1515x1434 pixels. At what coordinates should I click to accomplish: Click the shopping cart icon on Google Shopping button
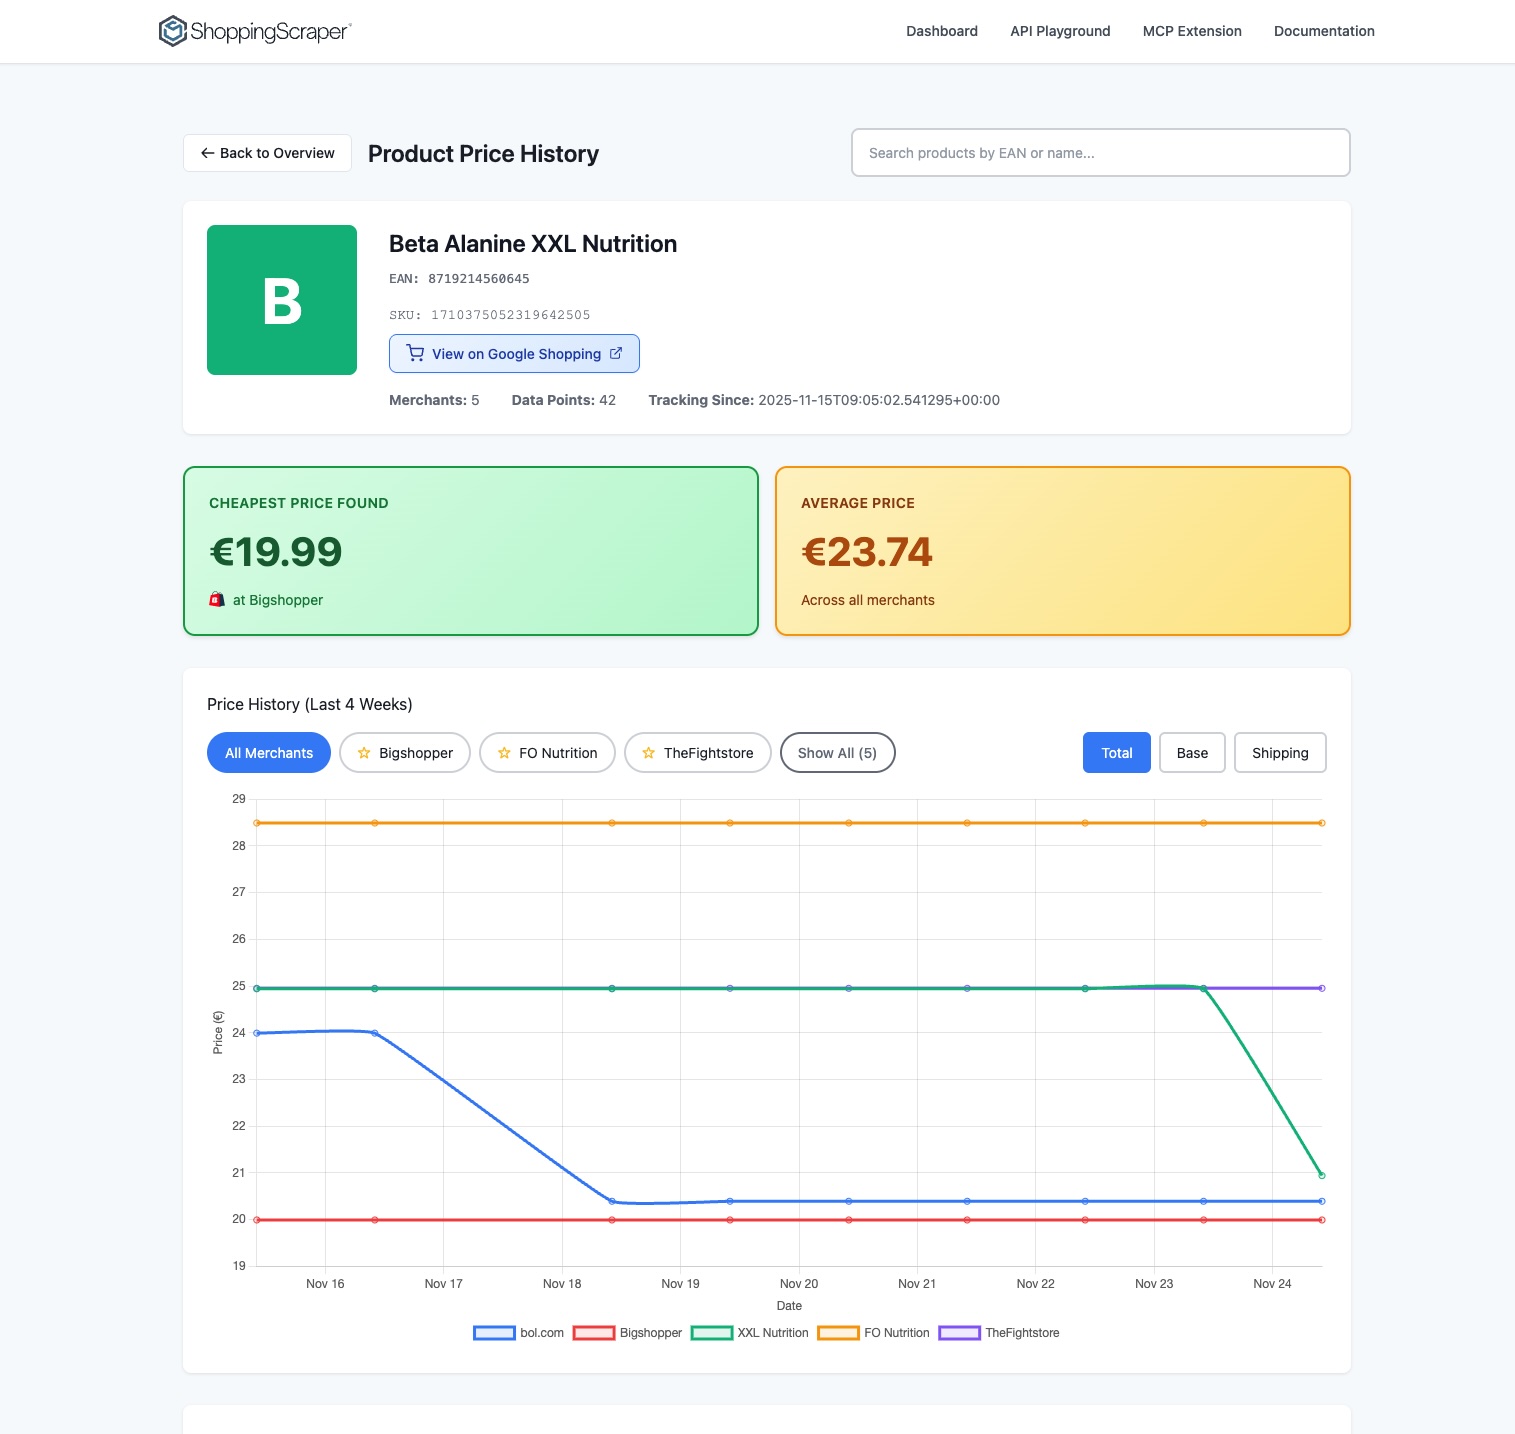pos(415,353)
